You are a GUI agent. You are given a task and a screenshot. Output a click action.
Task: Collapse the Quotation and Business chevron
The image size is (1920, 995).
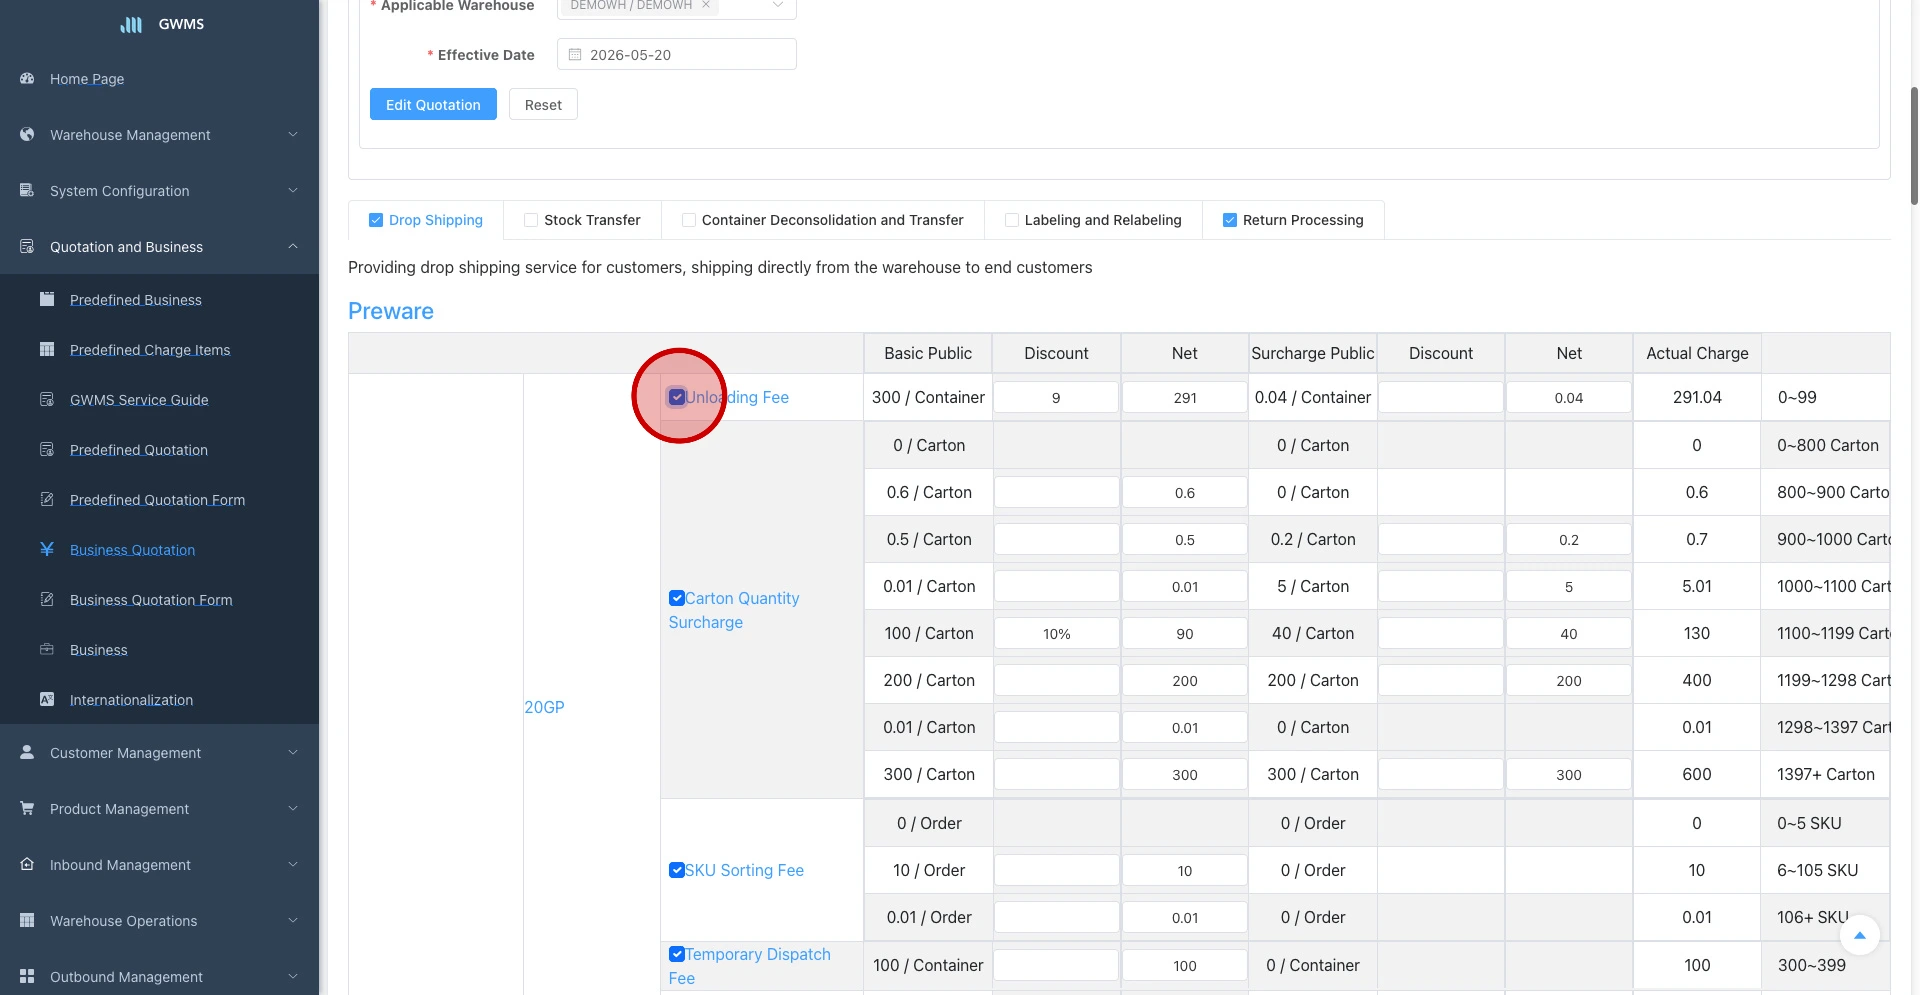[293, 246]
